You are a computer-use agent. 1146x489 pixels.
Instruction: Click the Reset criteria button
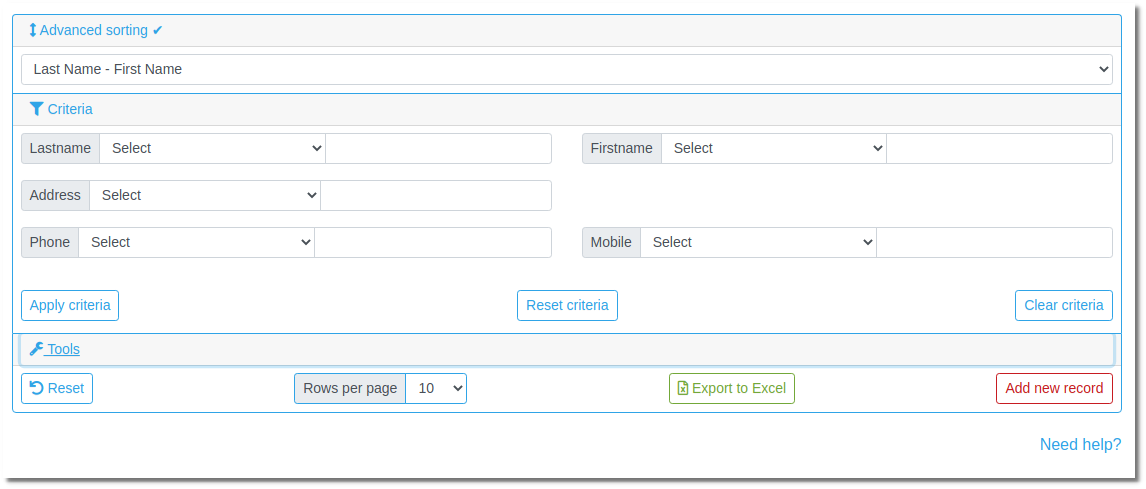click(567, 306)
